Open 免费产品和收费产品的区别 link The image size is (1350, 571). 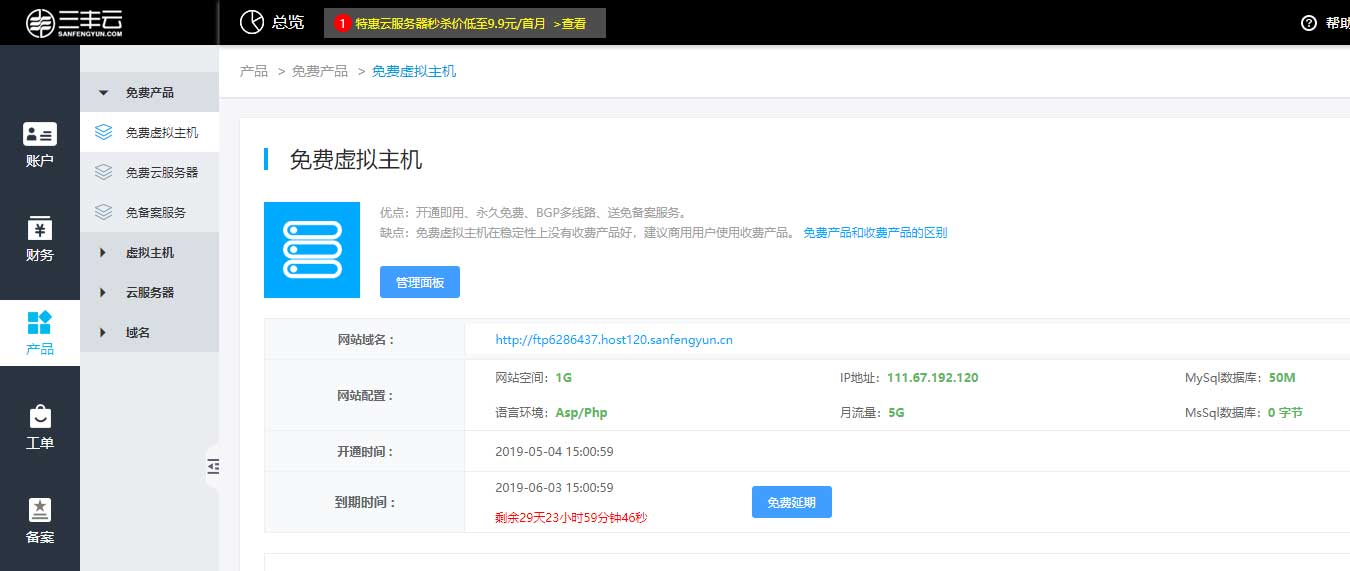click(875, 232)
